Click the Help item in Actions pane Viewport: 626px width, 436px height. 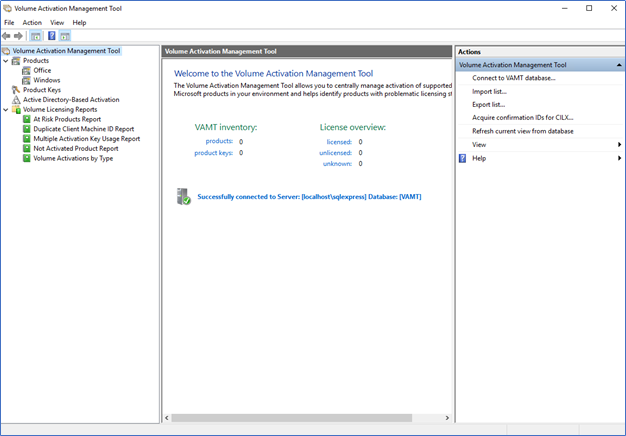coord(479,158)
